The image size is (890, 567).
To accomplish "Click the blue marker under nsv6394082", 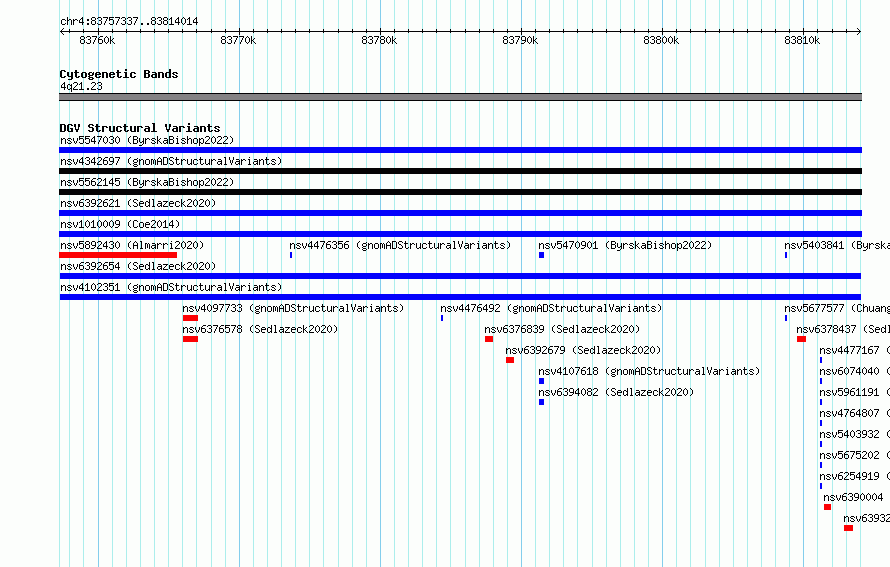I will coord(541,402).
